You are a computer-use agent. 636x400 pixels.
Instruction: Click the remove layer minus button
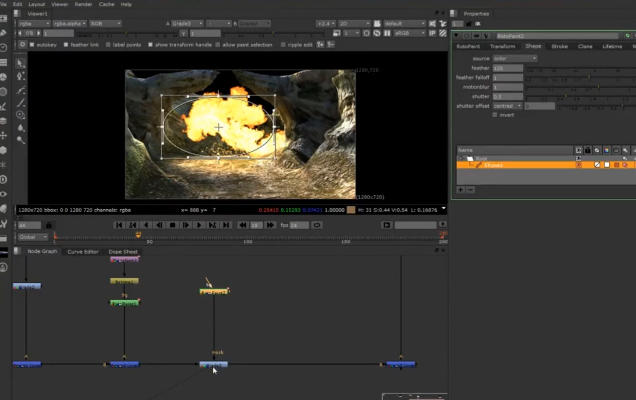coord(471,188)
